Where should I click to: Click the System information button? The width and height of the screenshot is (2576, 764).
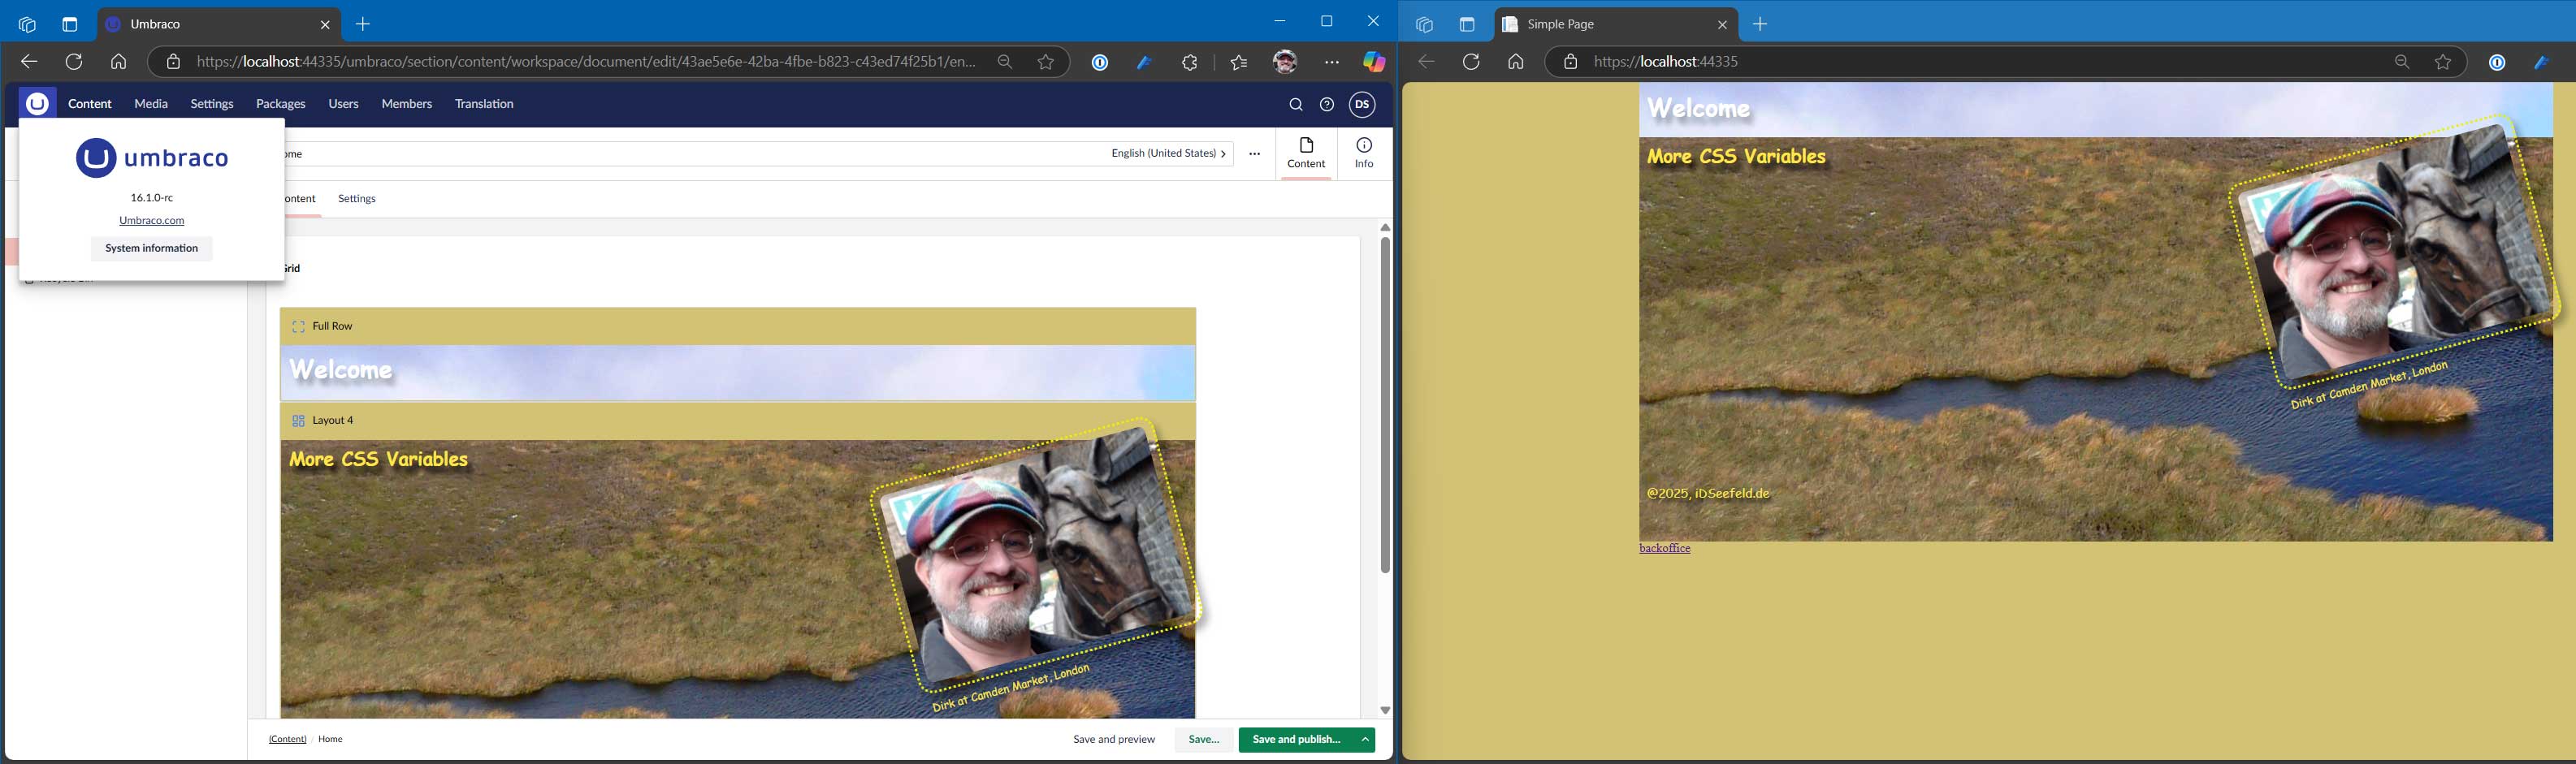(151, 248)
